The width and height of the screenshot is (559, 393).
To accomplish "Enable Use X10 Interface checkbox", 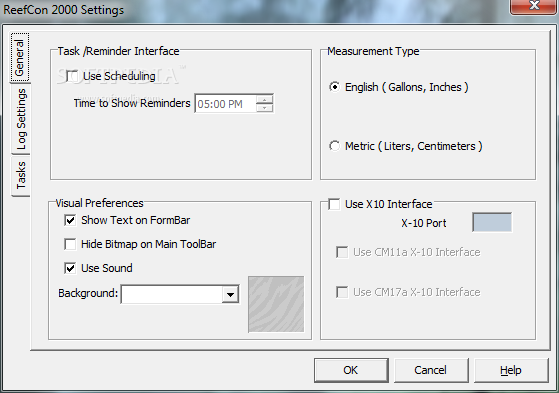I will [334, 204].
